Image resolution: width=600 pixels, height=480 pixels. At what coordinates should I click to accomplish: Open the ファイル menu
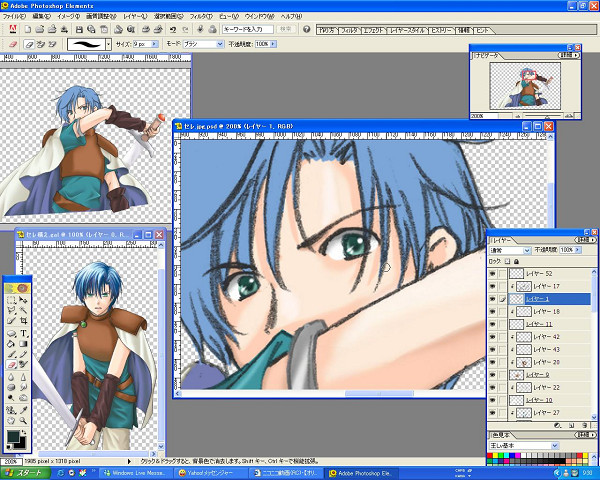pyautogui.click(x=14, y=16)
